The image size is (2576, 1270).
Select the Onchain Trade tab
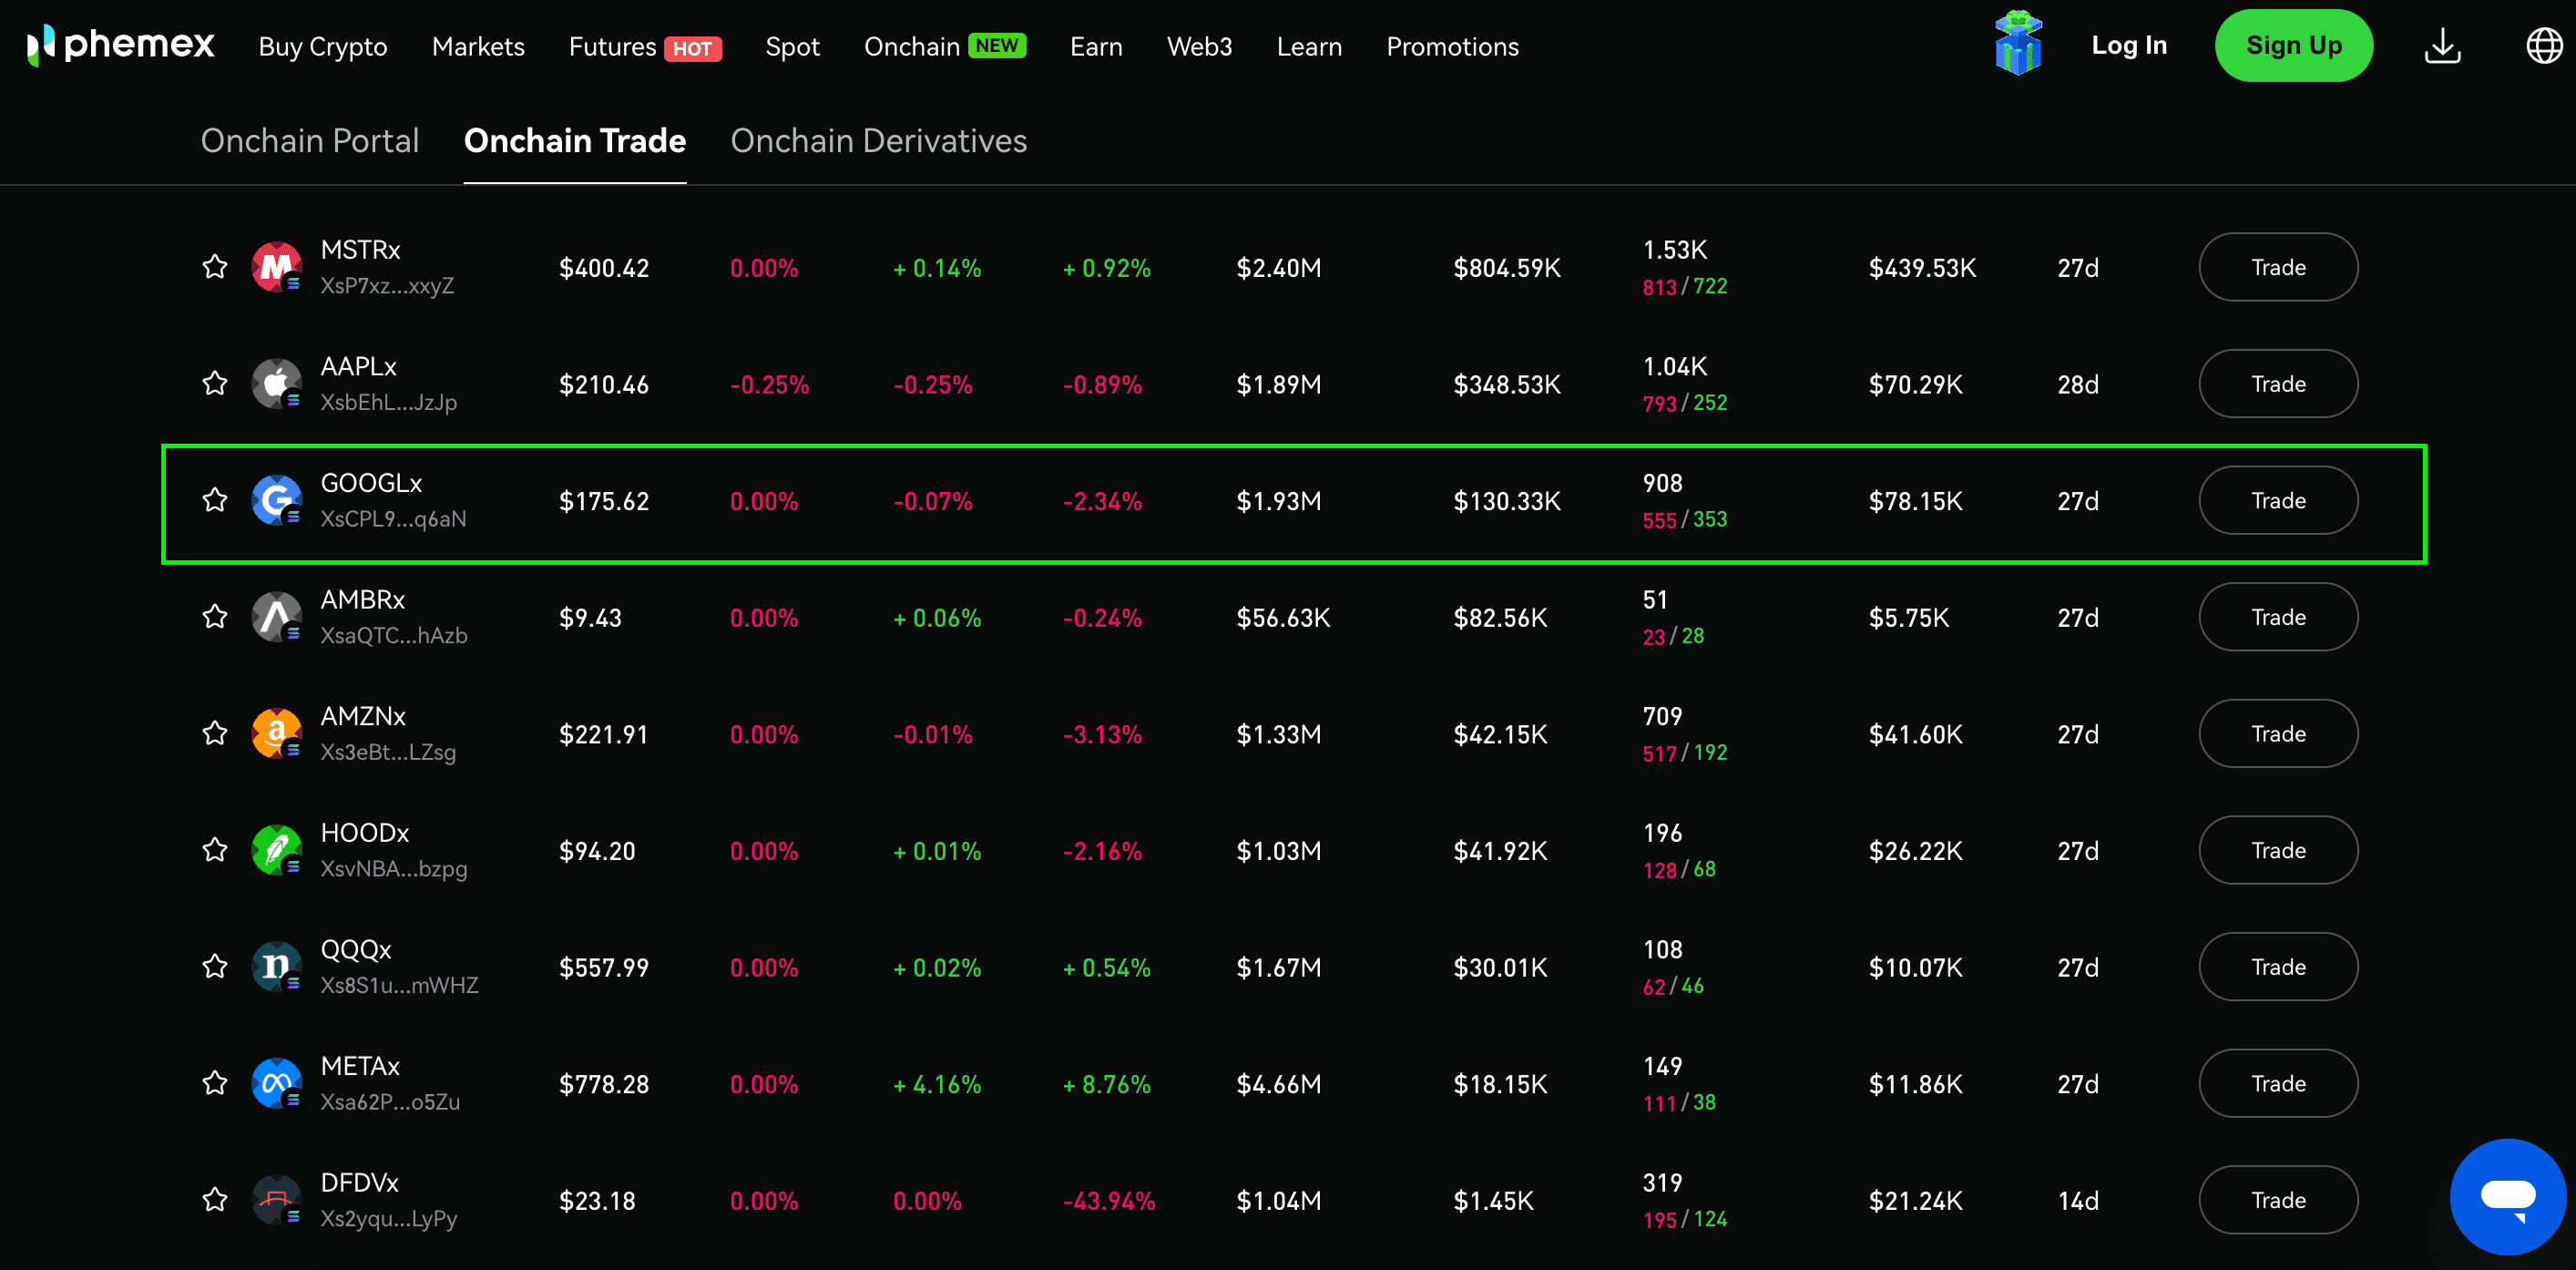pyautogui.click(x=575, y=141)
